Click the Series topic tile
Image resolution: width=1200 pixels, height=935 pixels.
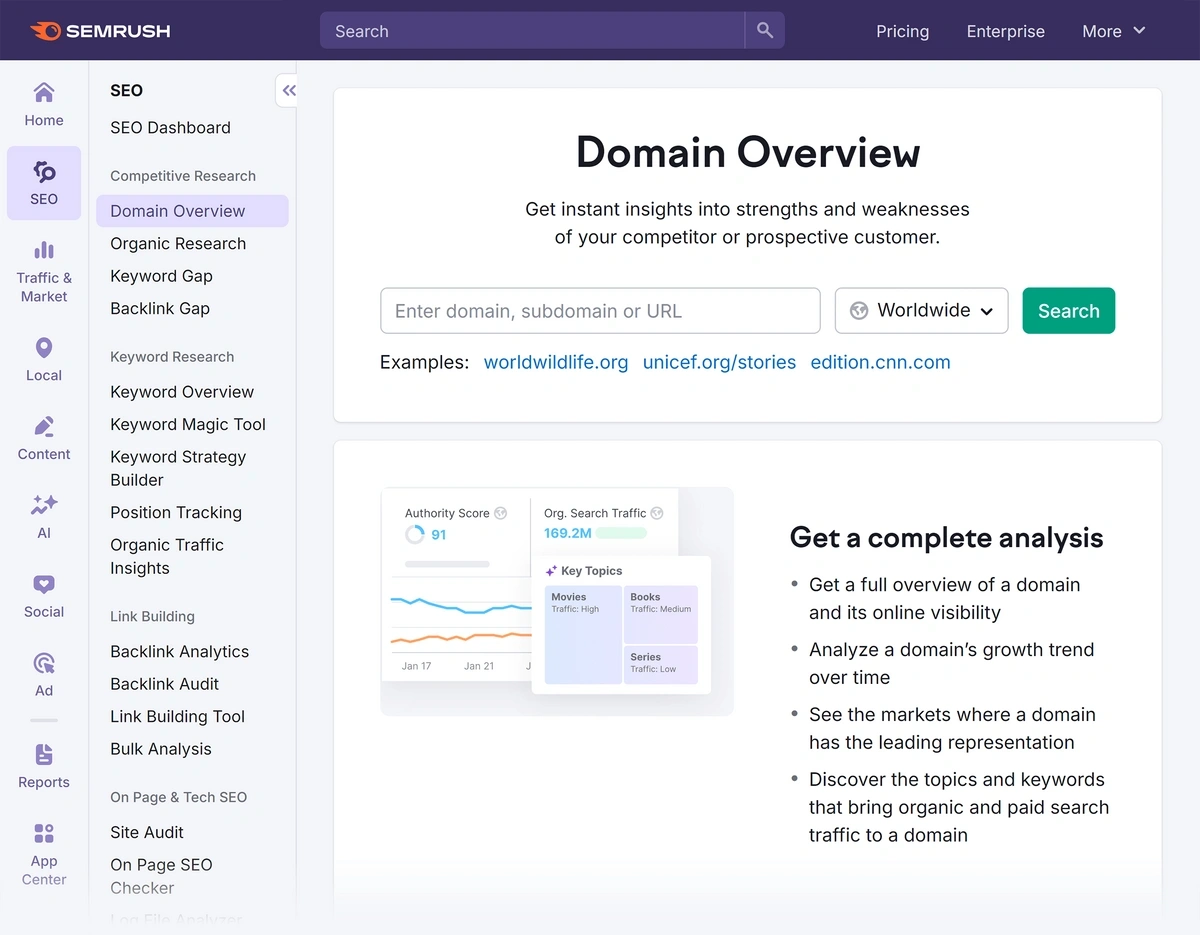tap(661, 665)
